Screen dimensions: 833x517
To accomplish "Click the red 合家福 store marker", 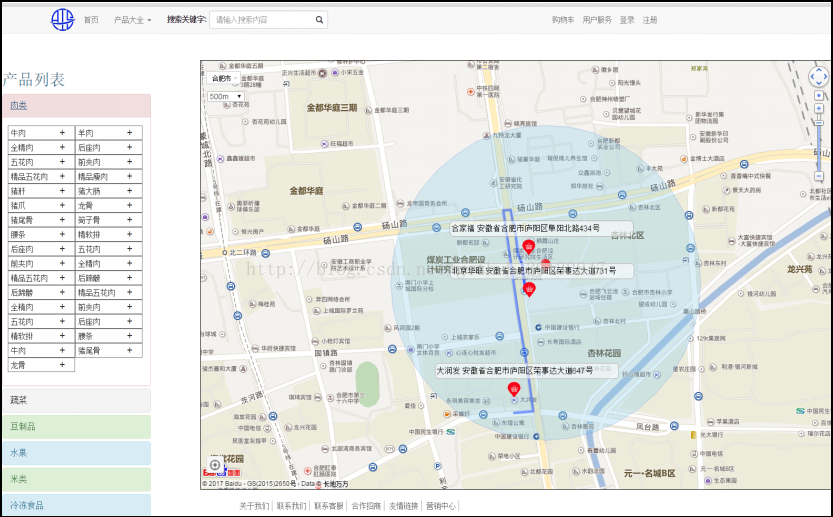I will (x=529, y=247).
